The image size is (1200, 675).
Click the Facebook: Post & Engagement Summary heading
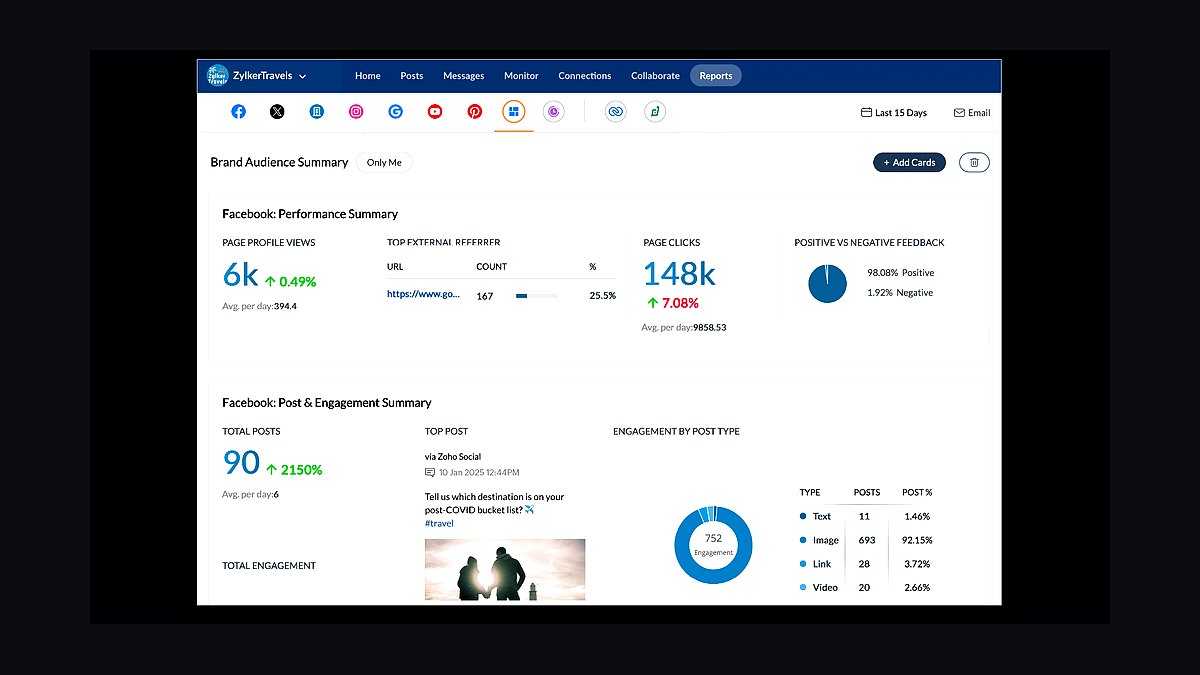327,403
